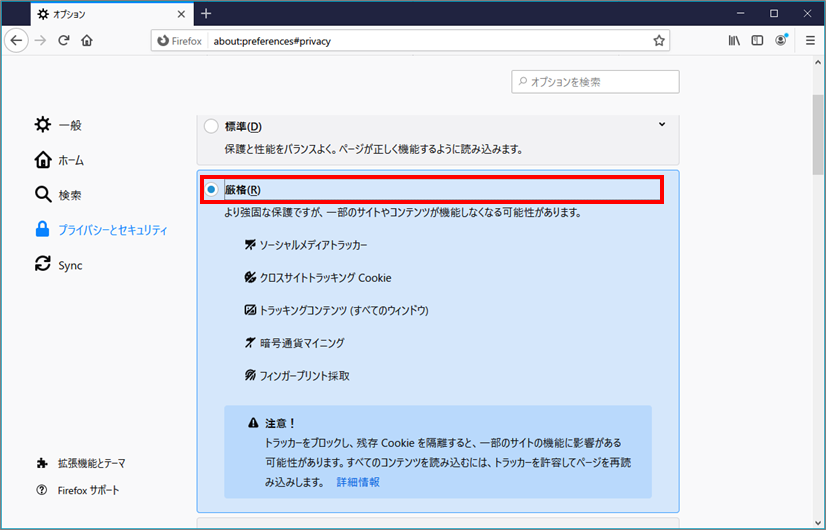
Task: Click the 暗号通貨マイニング icon
Action: (250, 343)
